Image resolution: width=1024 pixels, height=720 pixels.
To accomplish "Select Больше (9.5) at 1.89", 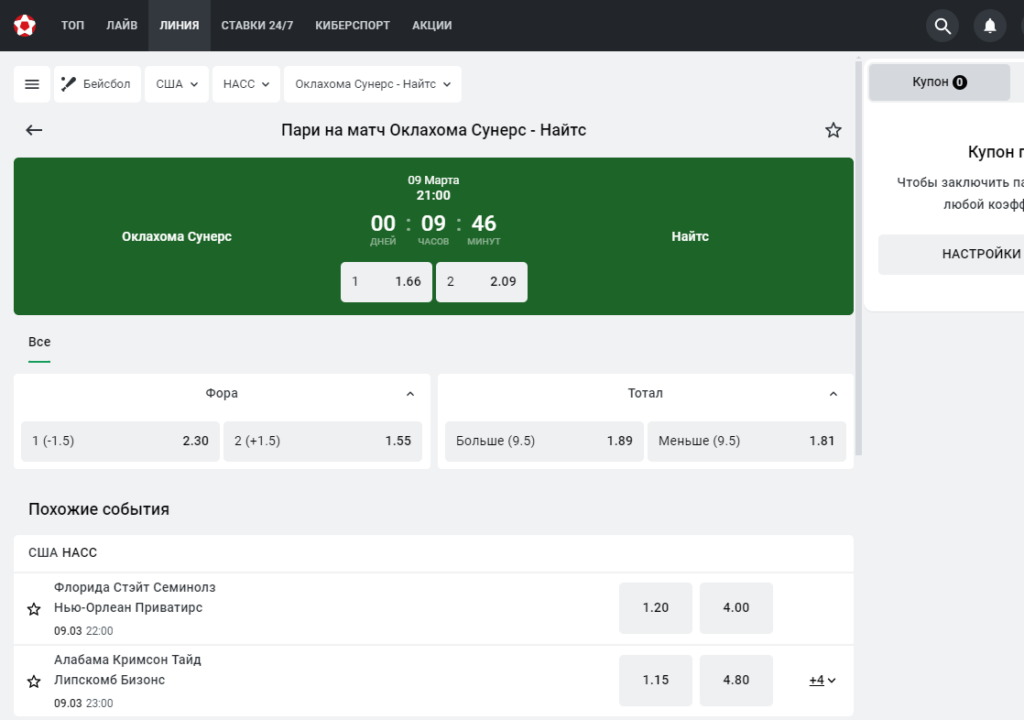I will pyautogui.click(x=544, y=441).
